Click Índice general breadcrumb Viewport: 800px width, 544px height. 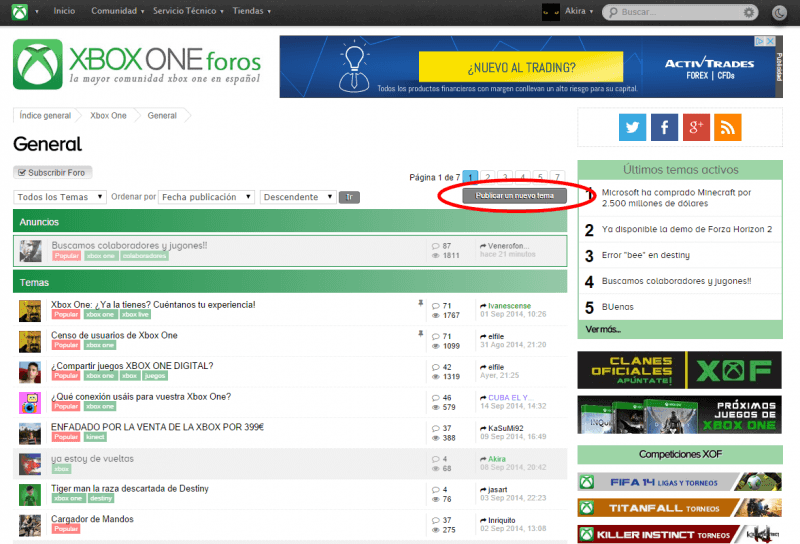click(45, 115)
